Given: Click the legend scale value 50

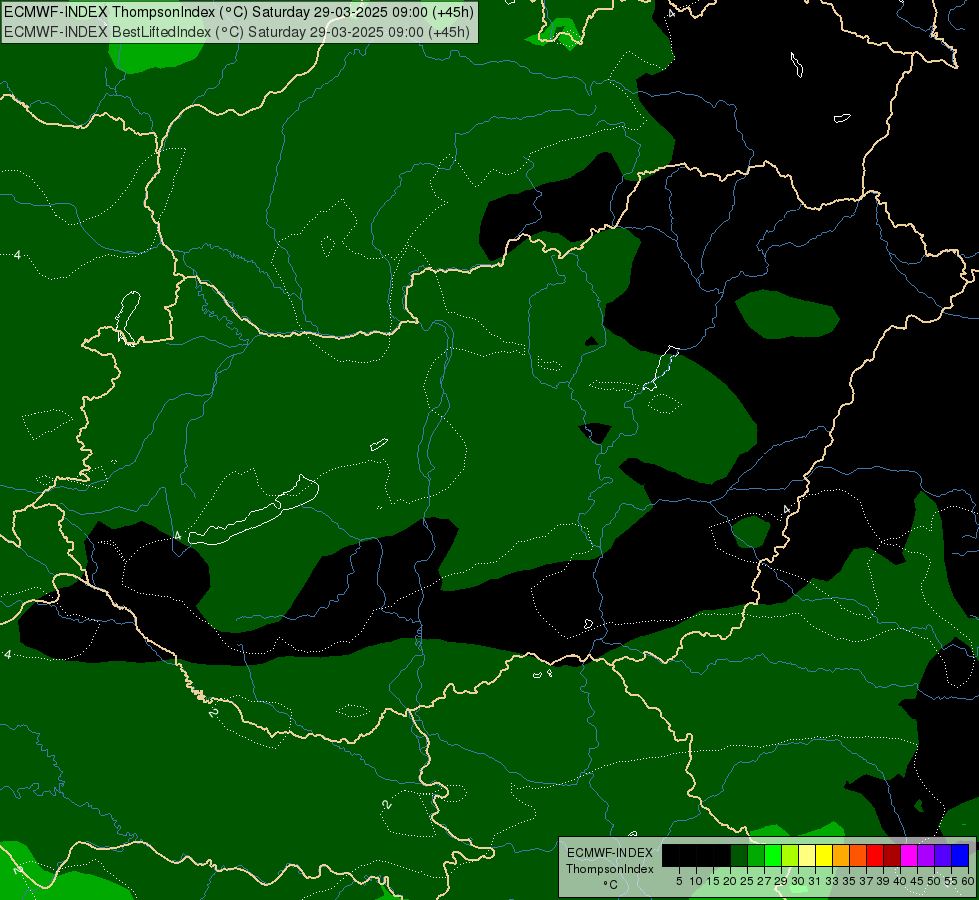Looking at the screenshot, I should pos(934,881).
